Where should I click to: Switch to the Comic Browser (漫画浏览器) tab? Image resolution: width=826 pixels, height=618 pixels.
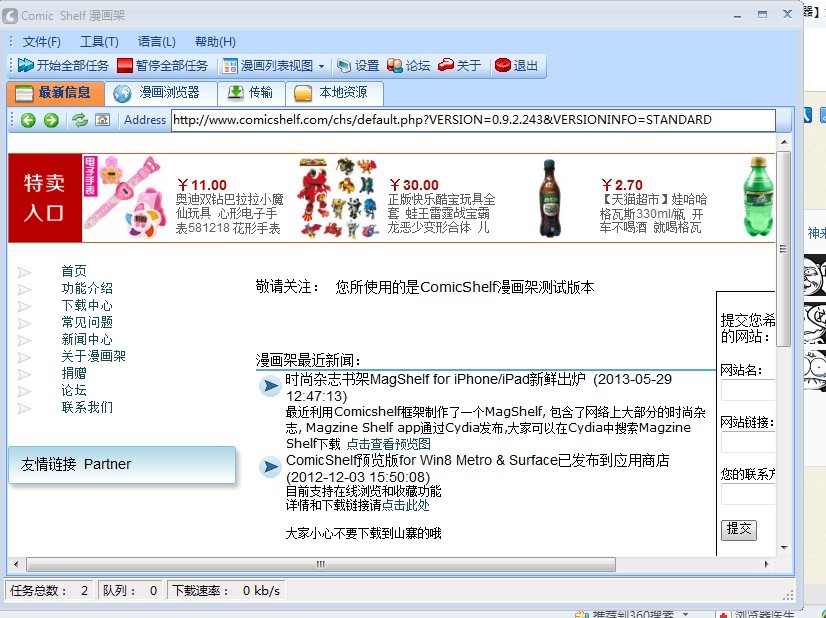(161, 93)
